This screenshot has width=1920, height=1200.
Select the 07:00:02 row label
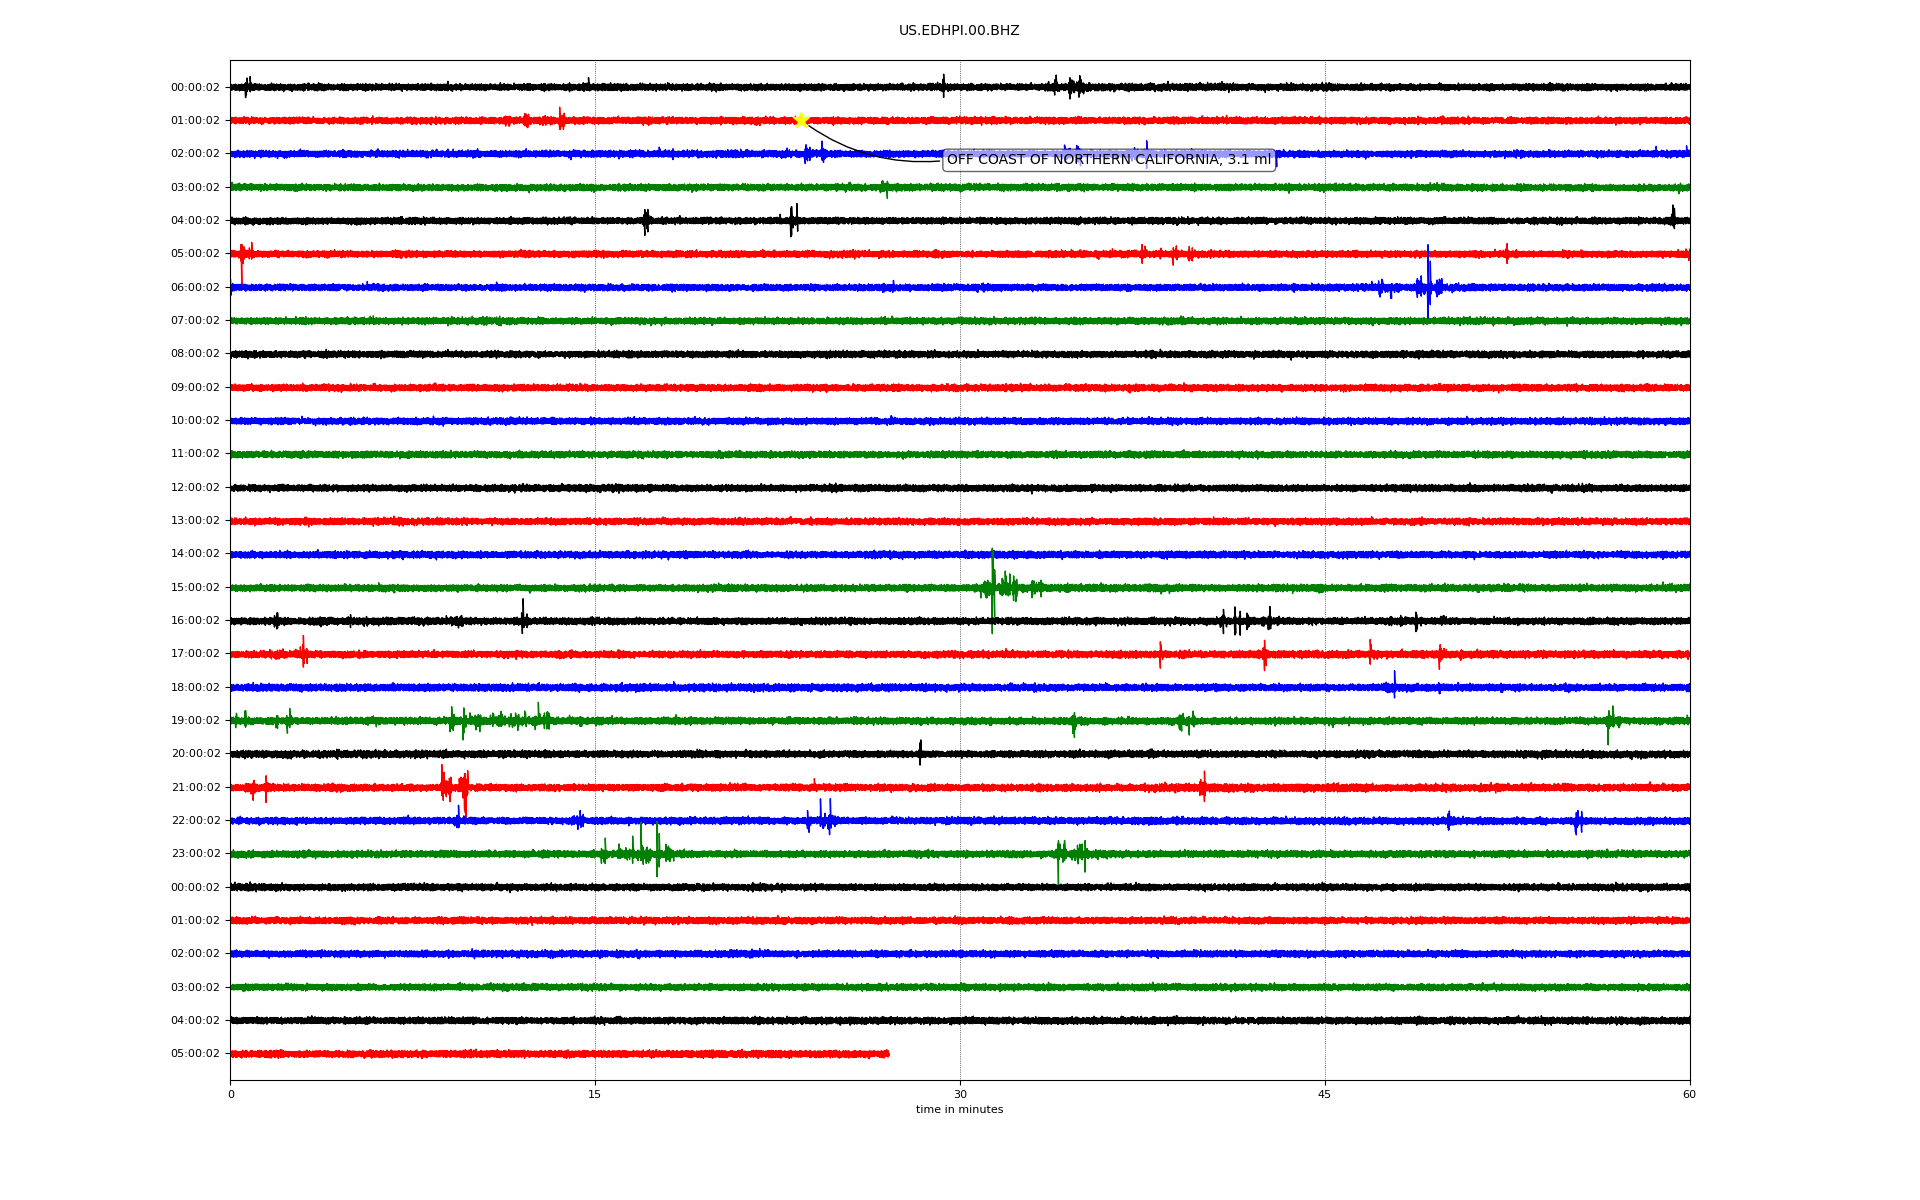click(195, 321)
